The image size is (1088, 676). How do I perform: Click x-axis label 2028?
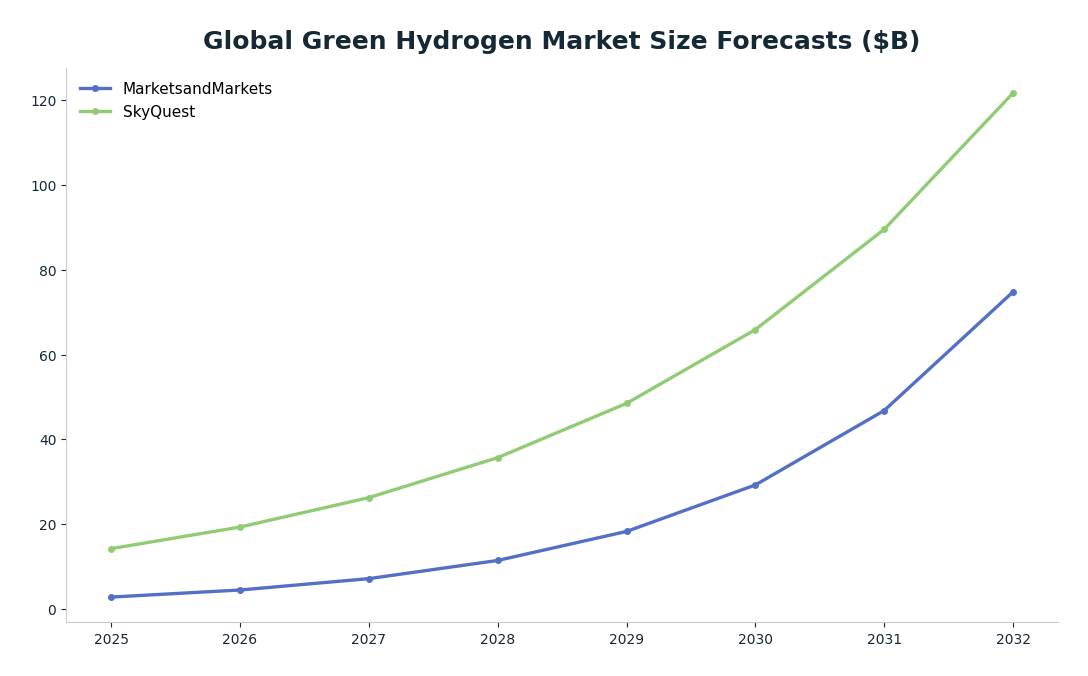tap(498, 639)
